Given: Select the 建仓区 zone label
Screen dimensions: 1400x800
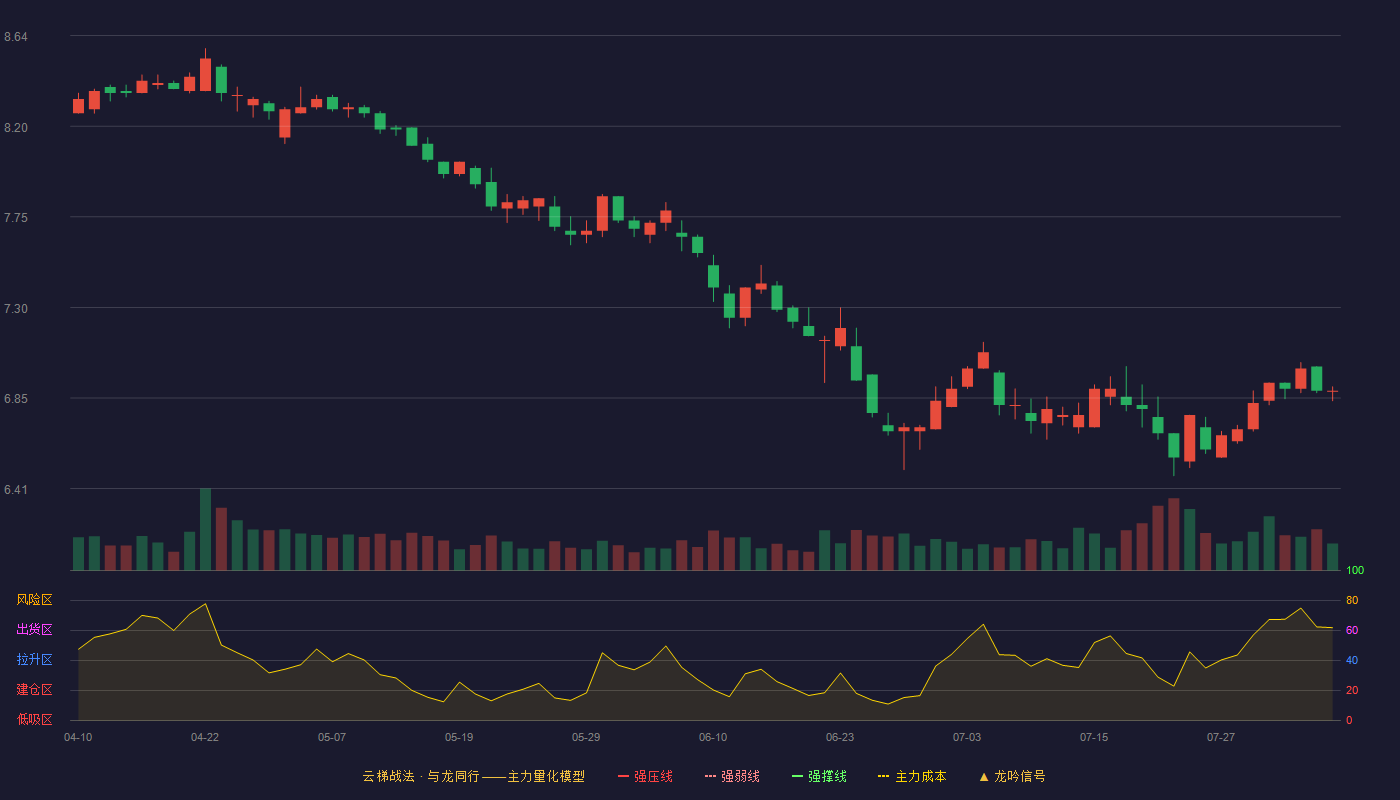Looking at the screenshot, I should click(34, 690).
